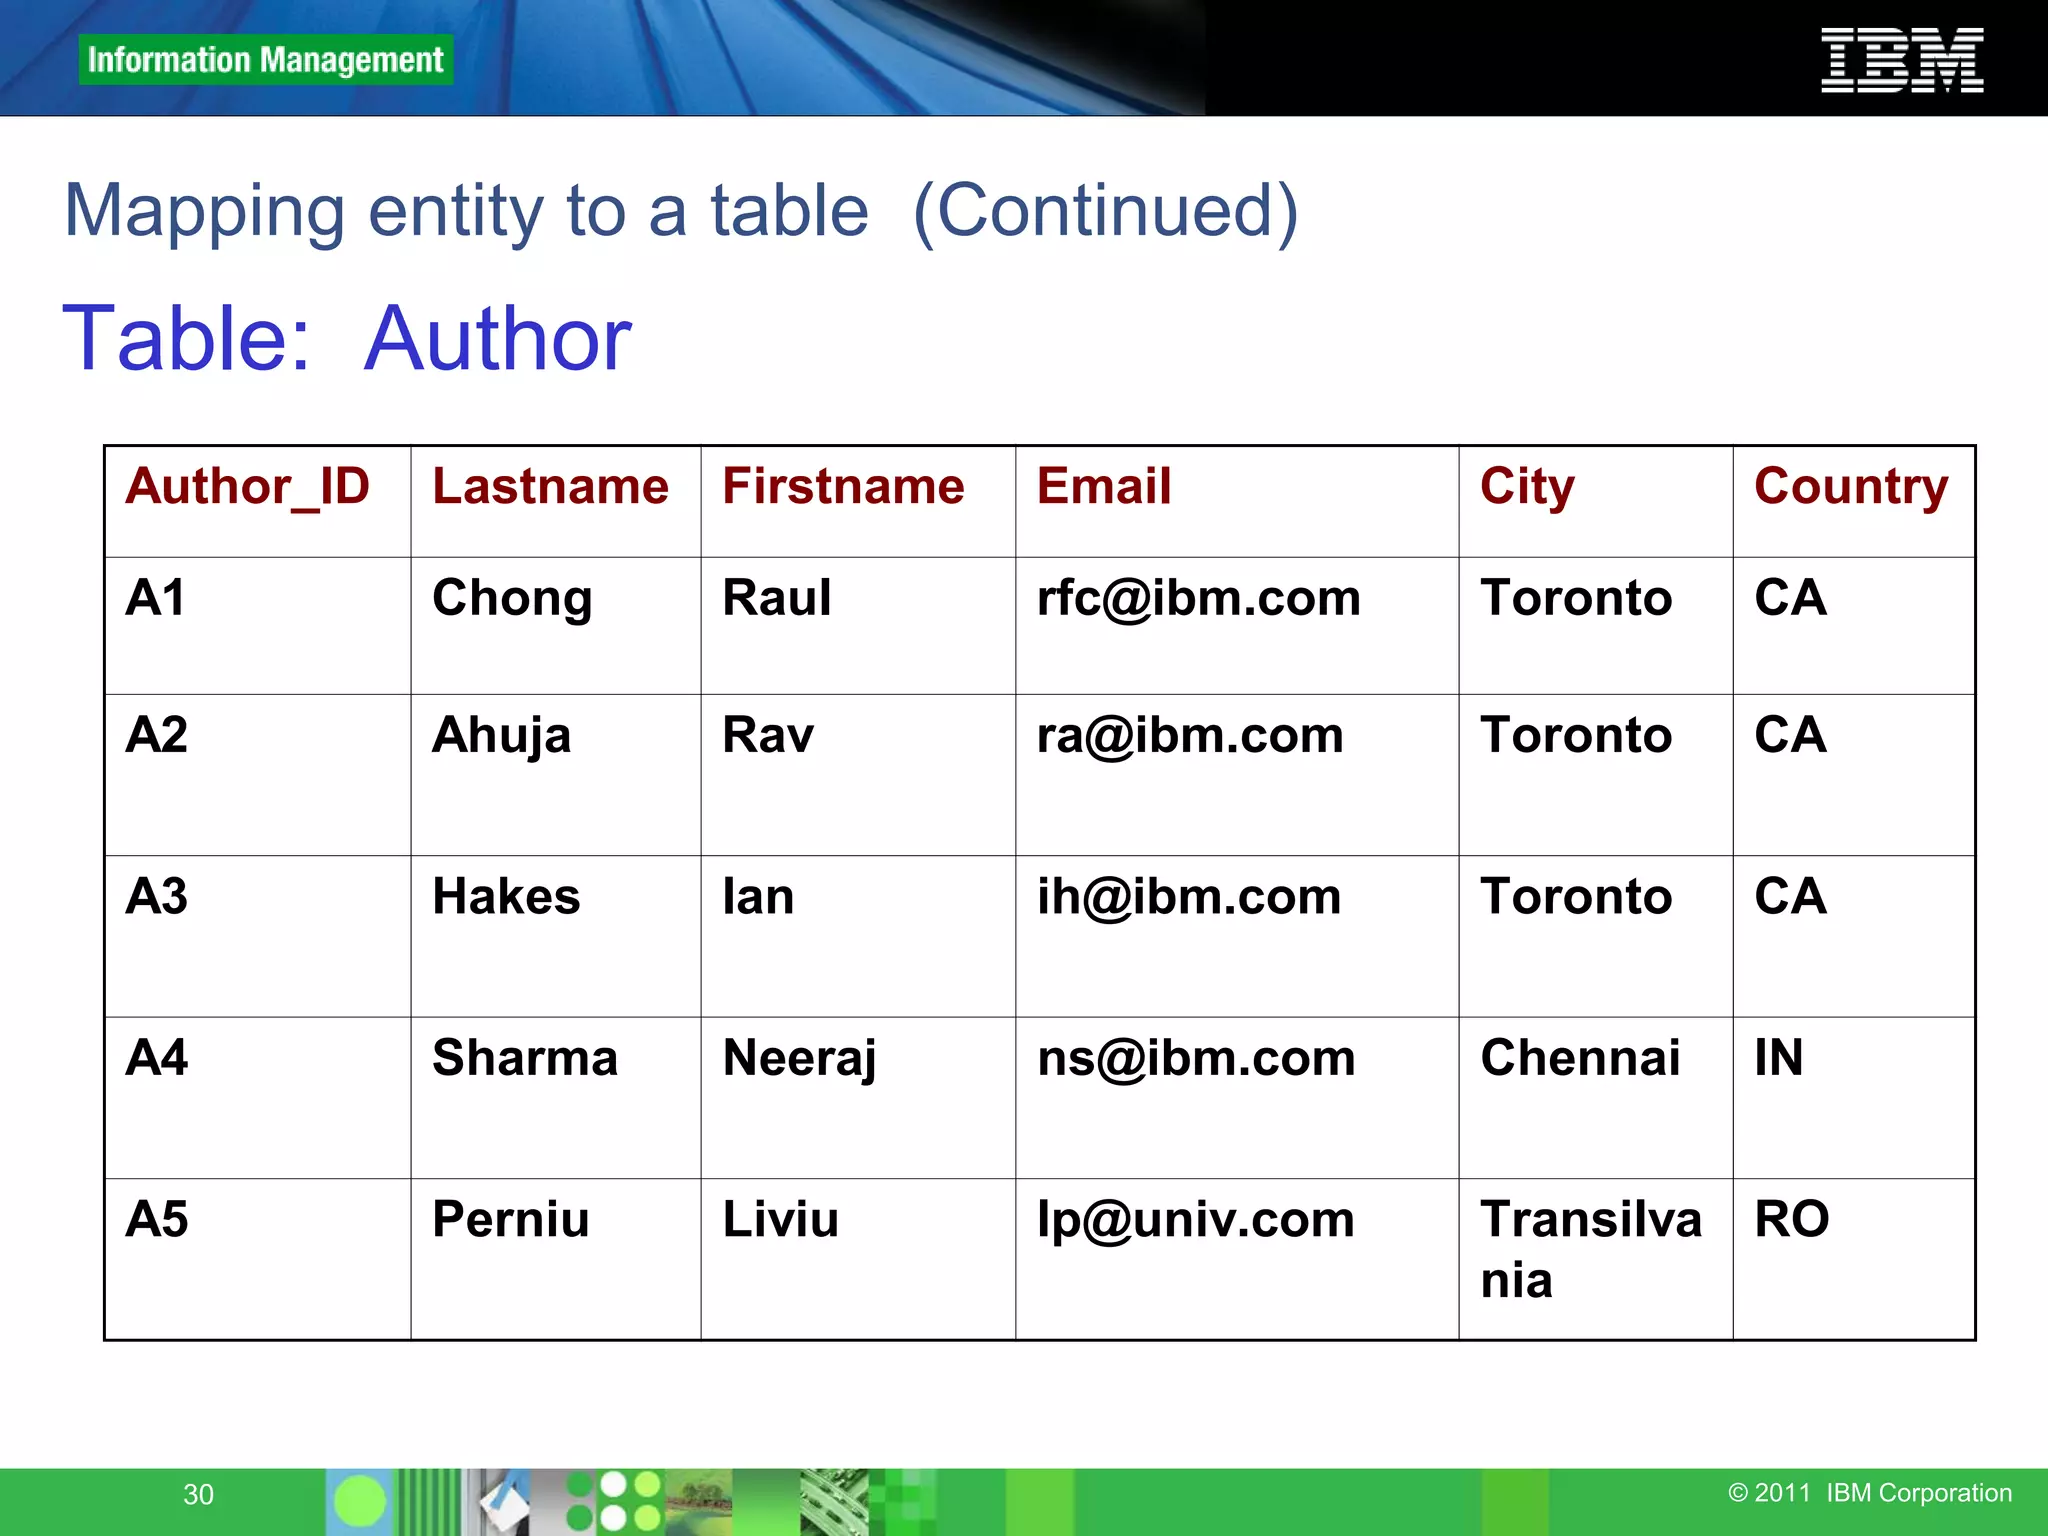Click the slide number 30
Viewport: 2048px width, 1536px height.
pos(198,1495)
